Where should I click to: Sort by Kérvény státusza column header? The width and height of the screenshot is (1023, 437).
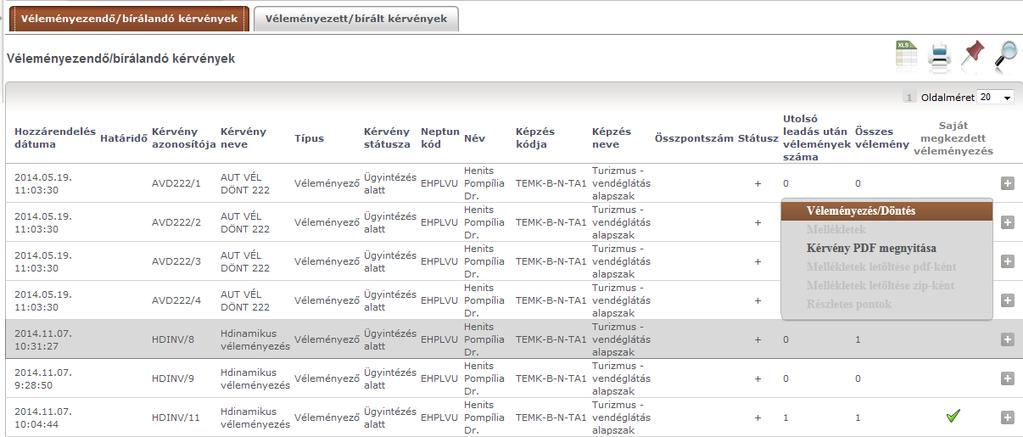pyautogui.click(x=387, y=138)
